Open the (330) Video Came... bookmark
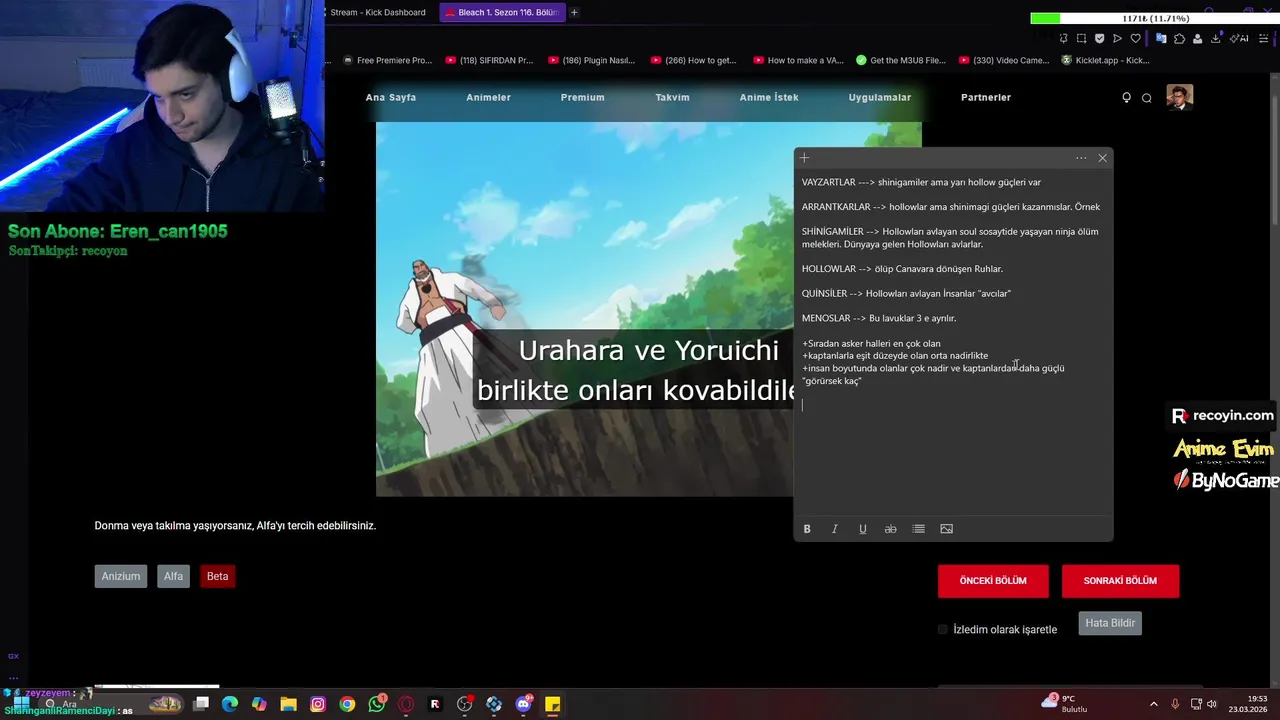 [x=1004, y=60]
